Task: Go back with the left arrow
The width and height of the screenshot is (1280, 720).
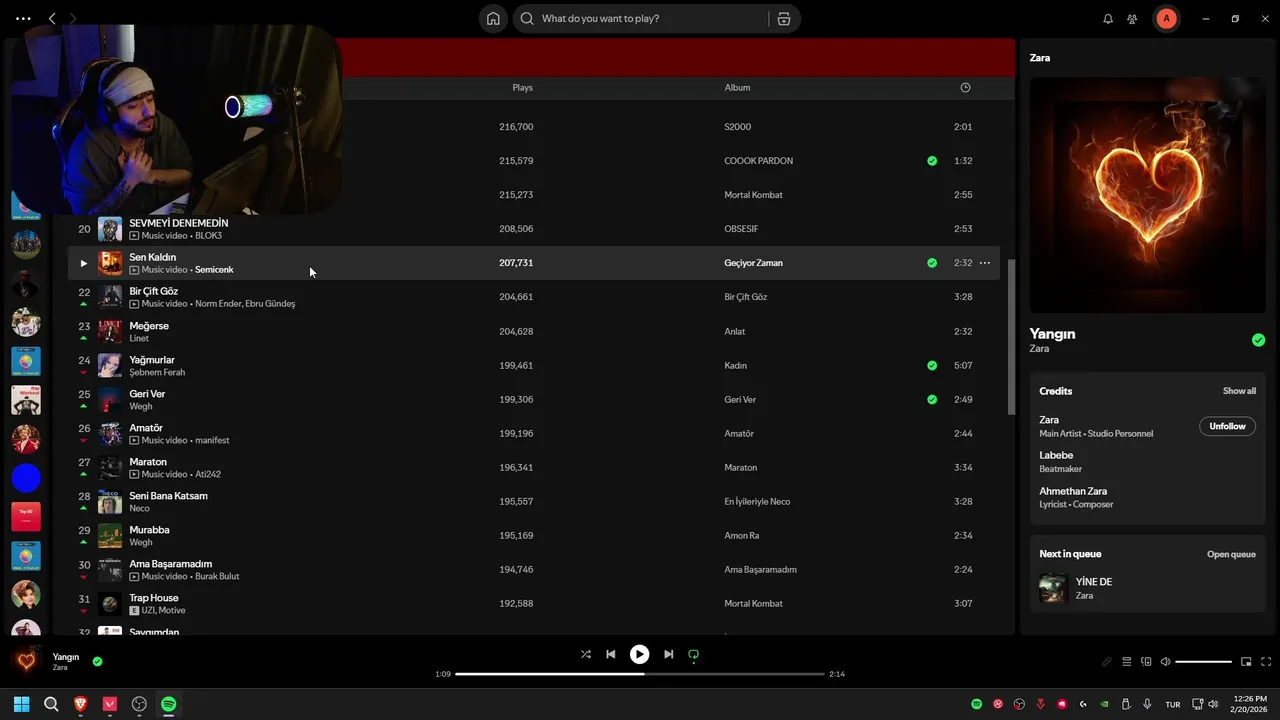Action: 52,19
